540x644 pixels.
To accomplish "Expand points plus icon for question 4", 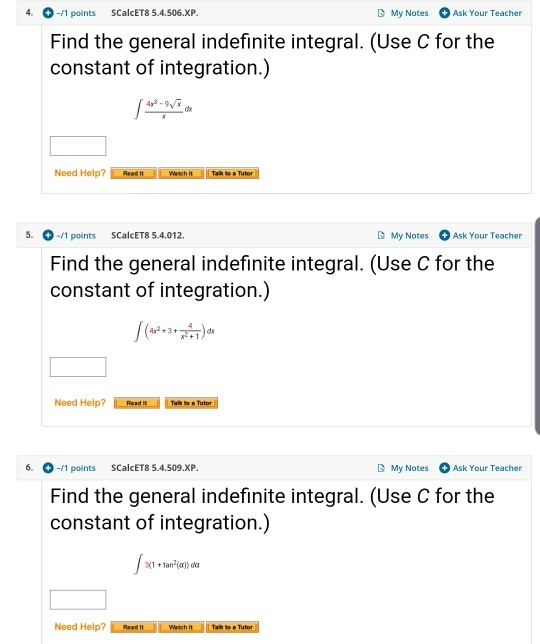I will pos(48,13).
